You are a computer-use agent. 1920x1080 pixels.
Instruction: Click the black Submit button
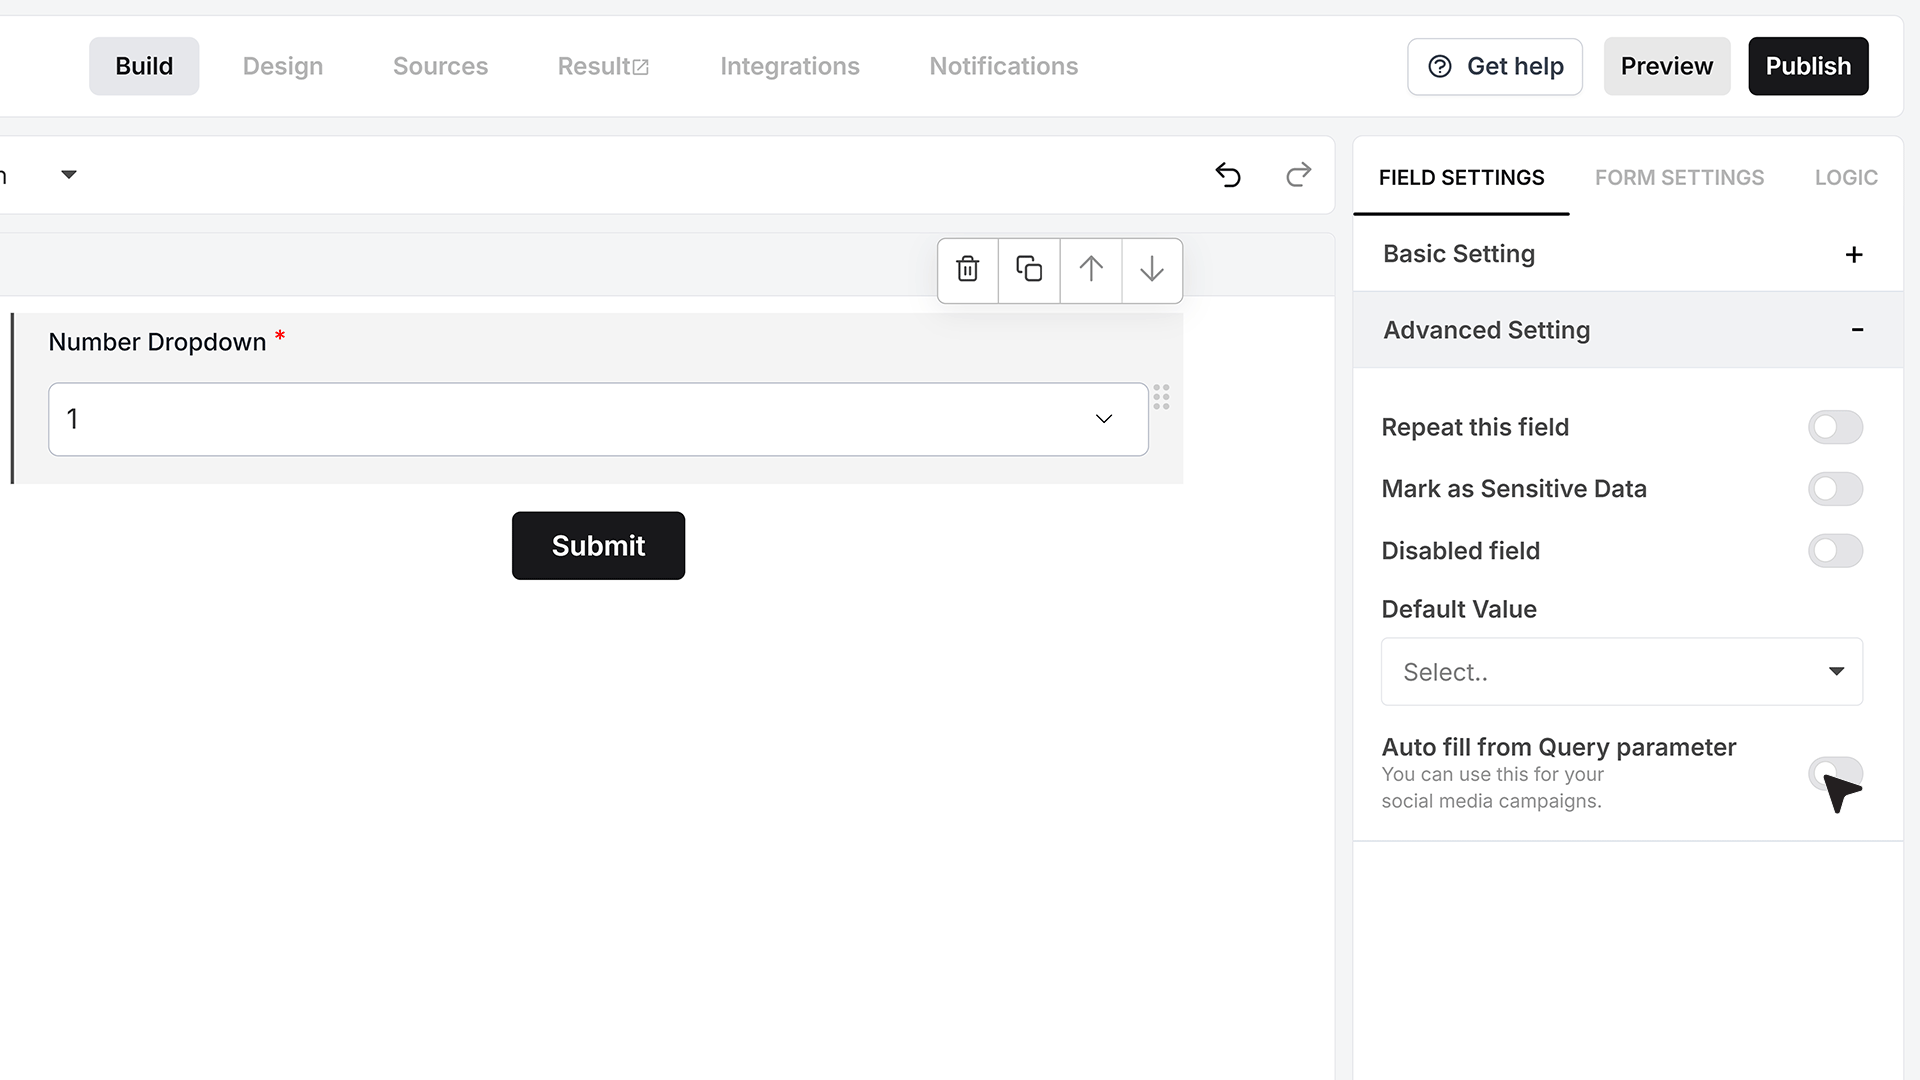(598, 546)
